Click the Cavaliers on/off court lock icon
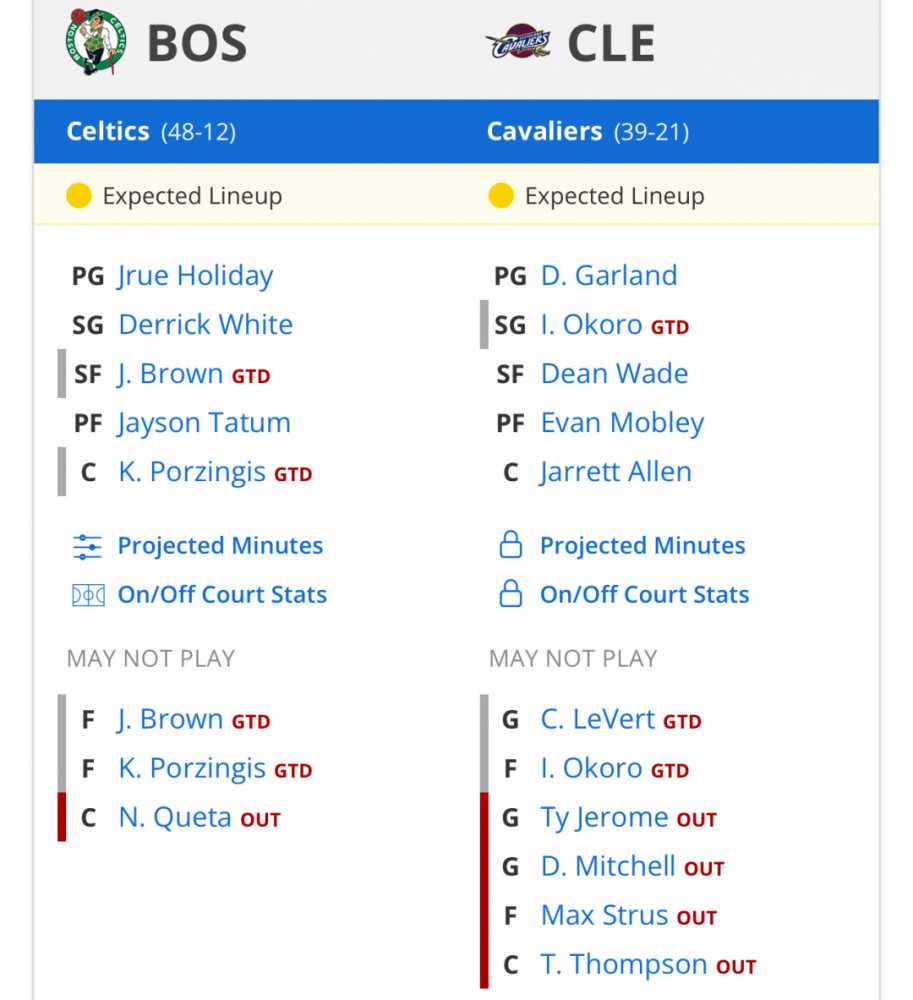 [510, 595]
